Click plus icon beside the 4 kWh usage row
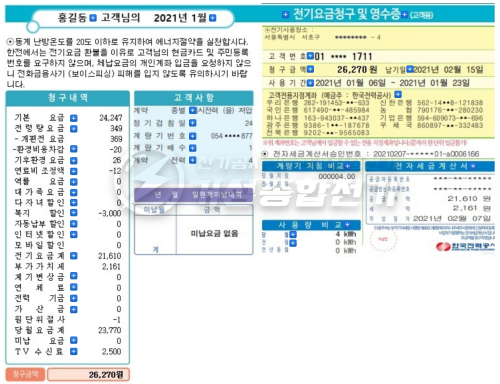The height and width of the screenshot is (384, 500). point(293,235)
